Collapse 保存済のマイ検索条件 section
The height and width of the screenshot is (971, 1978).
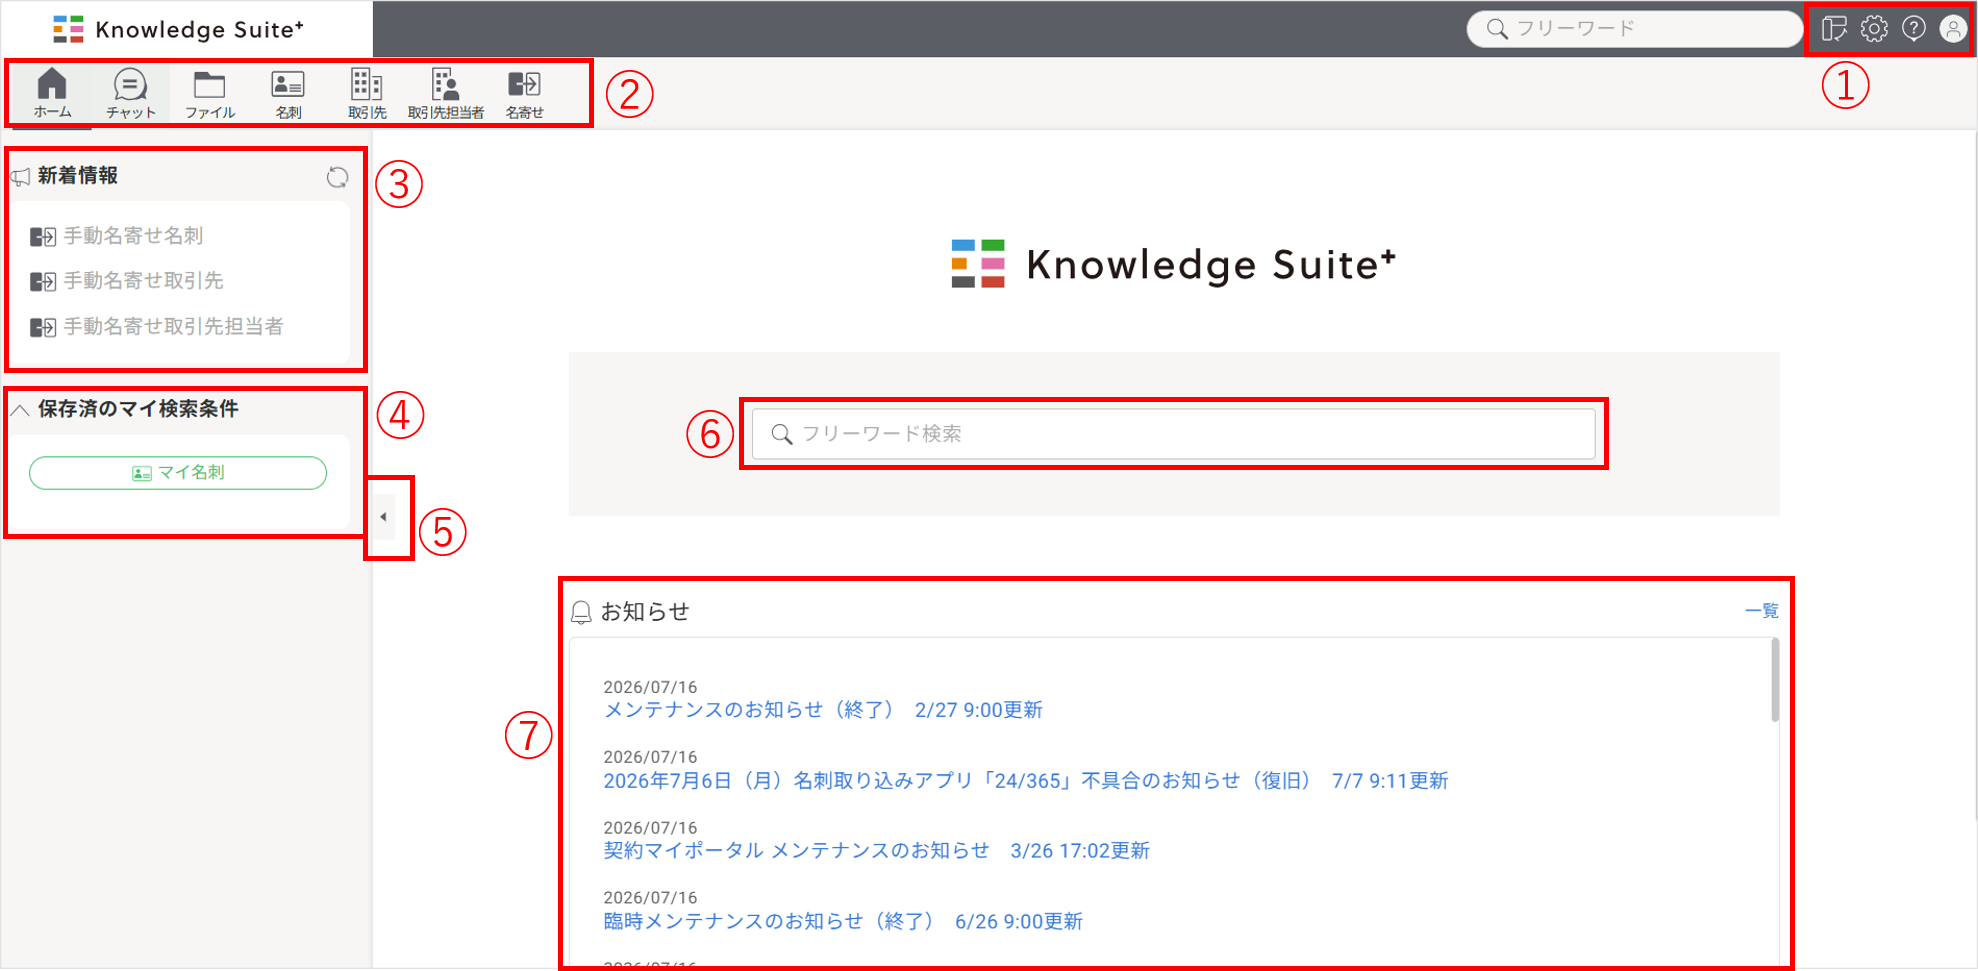coord(19,410)
